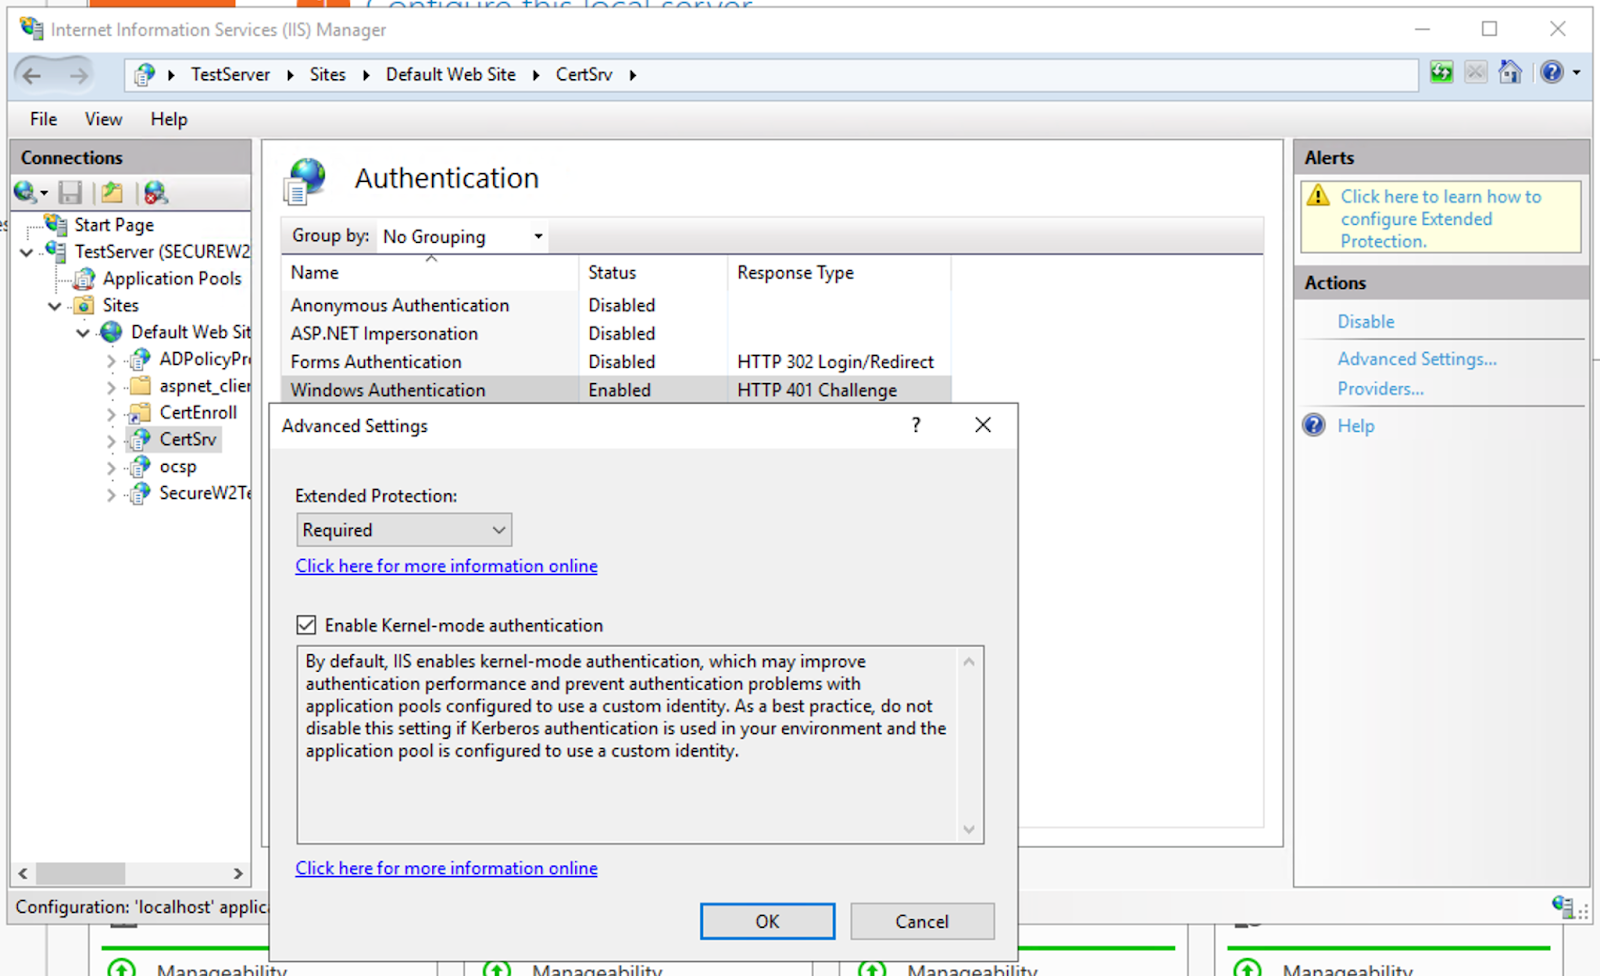Open the Help menu

[169, 119]
